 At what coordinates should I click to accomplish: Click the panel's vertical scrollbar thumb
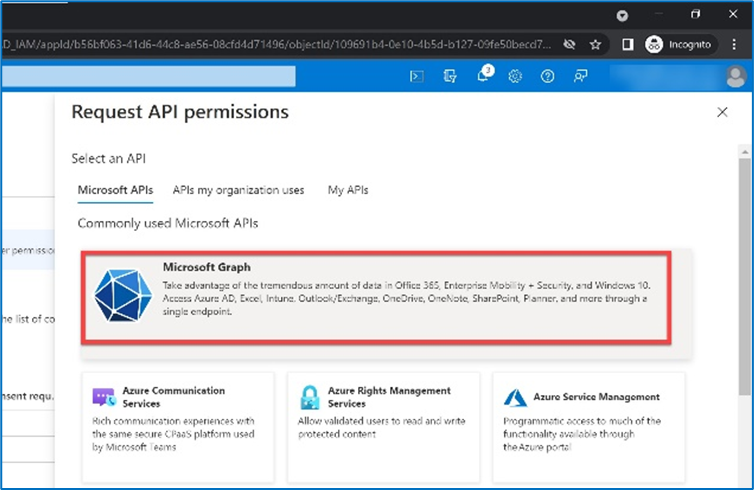745,276
